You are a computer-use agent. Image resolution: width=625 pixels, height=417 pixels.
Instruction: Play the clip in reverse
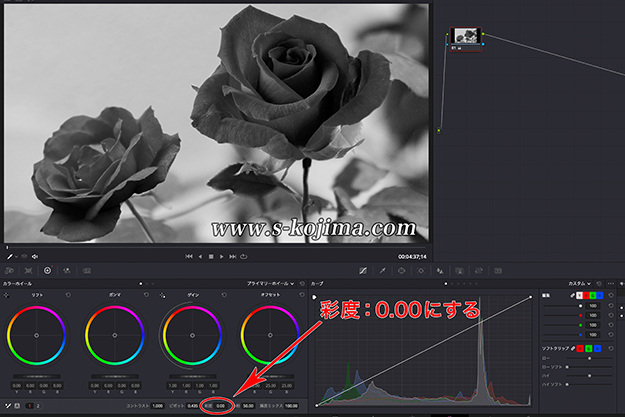[x=200, y=257]
